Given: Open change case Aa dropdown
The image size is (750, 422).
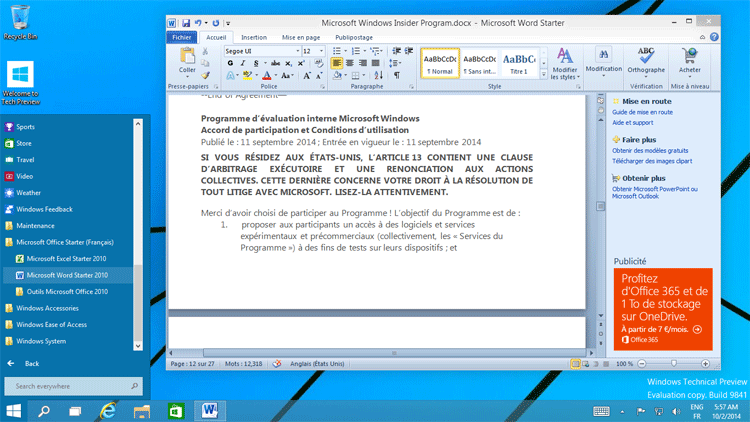Looking at the screenshot, I should pyautogui.click(x=287, y=76).
